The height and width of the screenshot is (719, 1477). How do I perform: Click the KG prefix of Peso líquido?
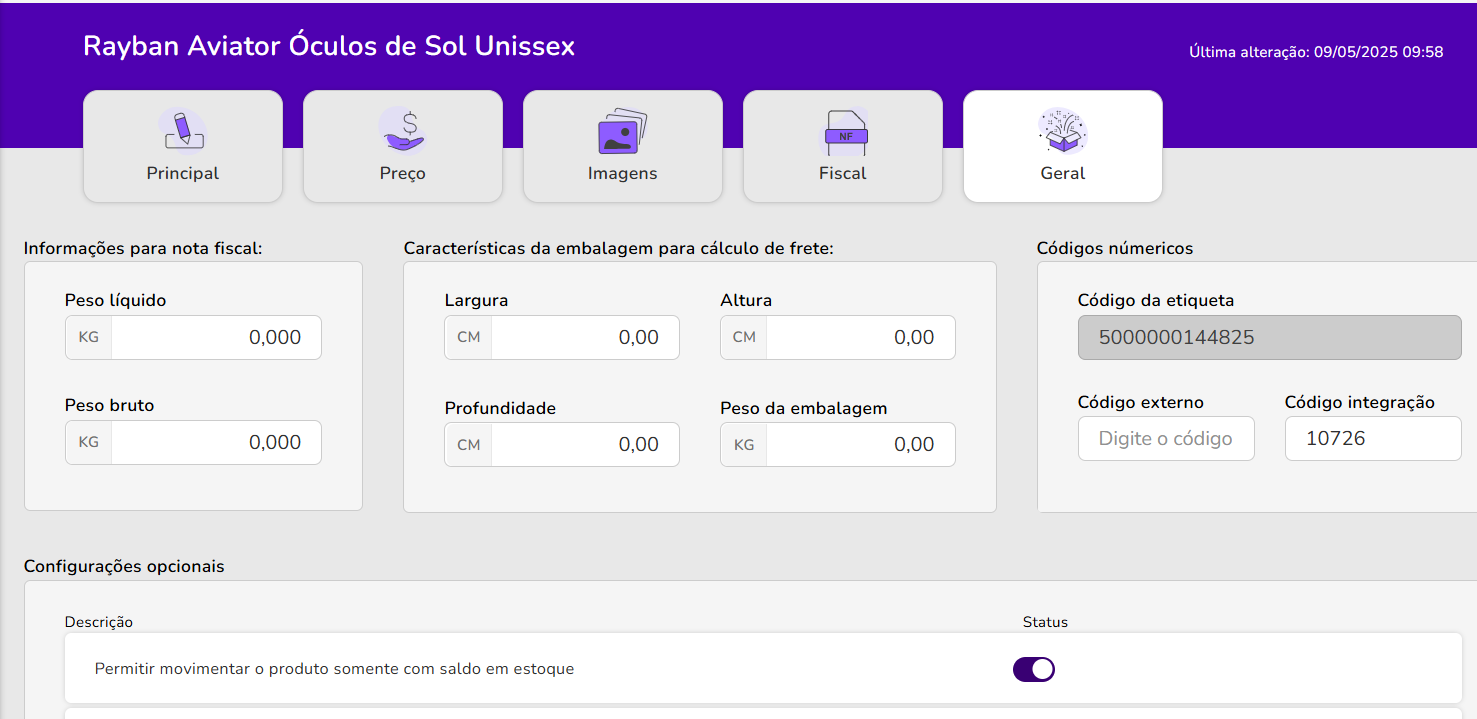[89, 338]
